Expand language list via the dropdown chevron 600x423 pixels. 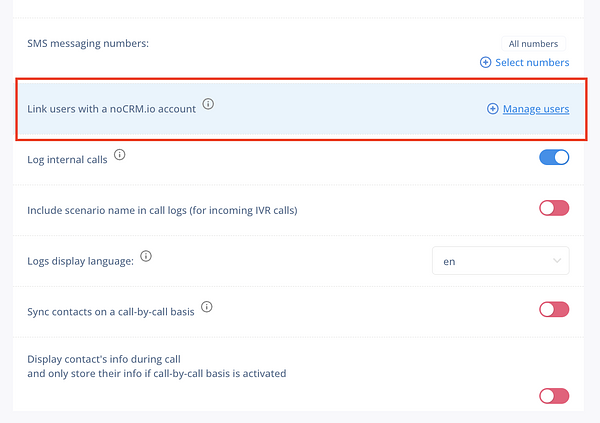point(557,261)
